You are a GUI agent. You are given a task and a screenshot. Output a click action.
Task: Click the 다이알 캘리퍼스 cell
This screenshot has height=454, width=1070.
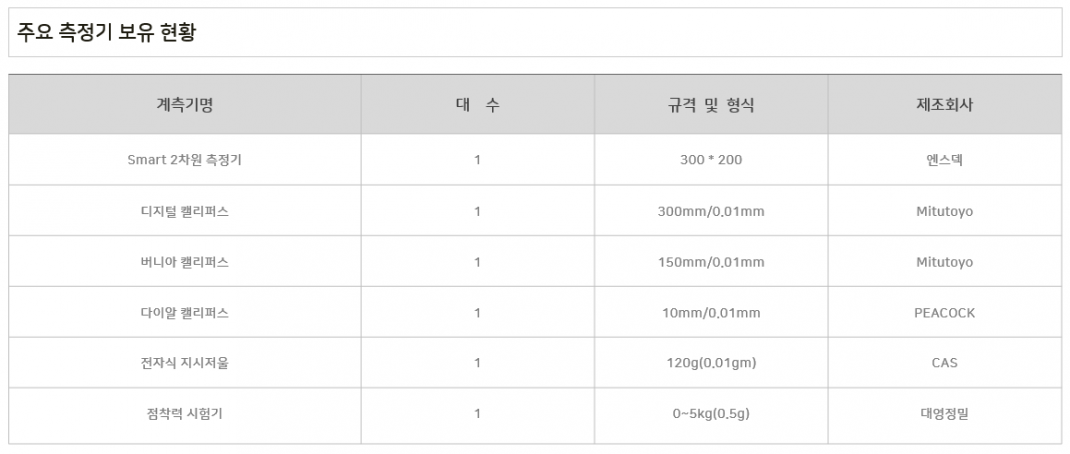coord(185,313)
